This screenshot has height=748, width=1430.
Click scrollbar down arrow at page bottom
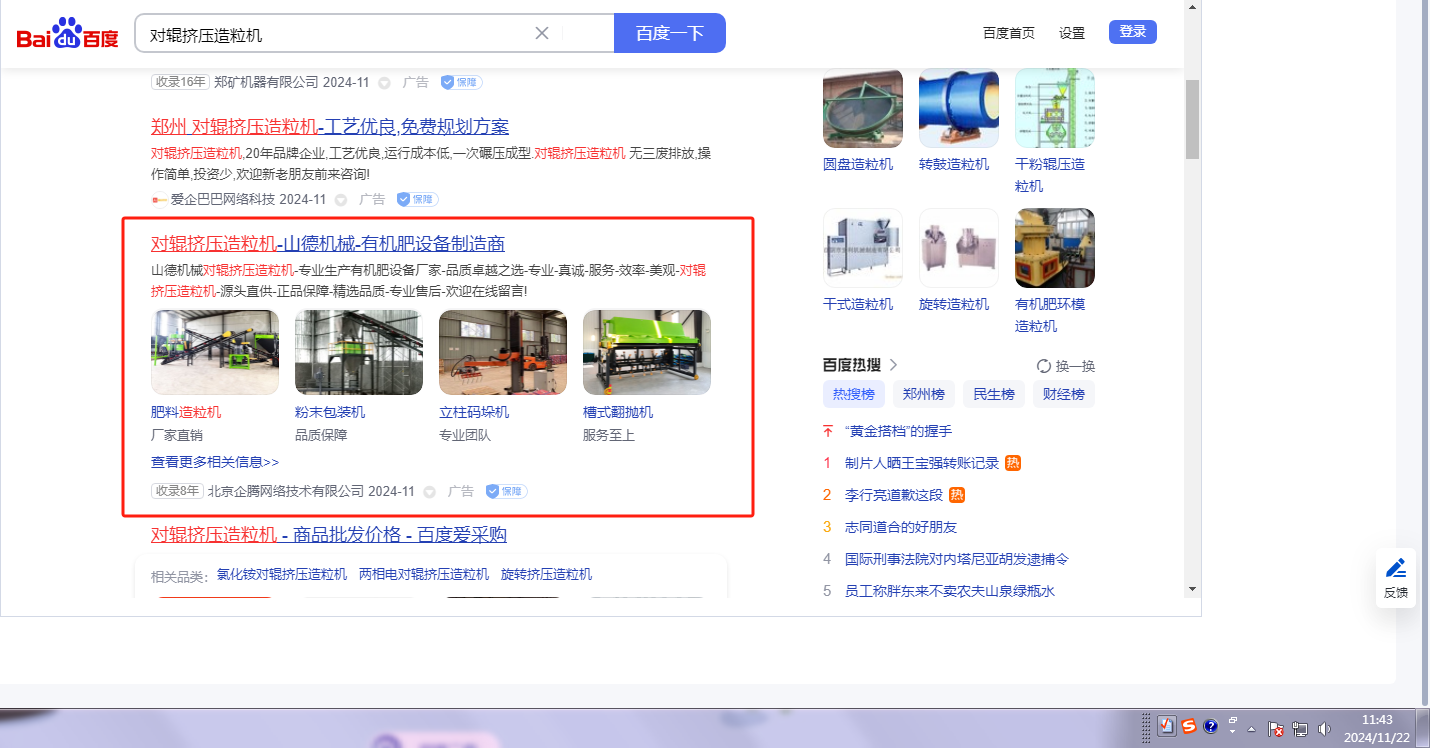[1192, 590]
